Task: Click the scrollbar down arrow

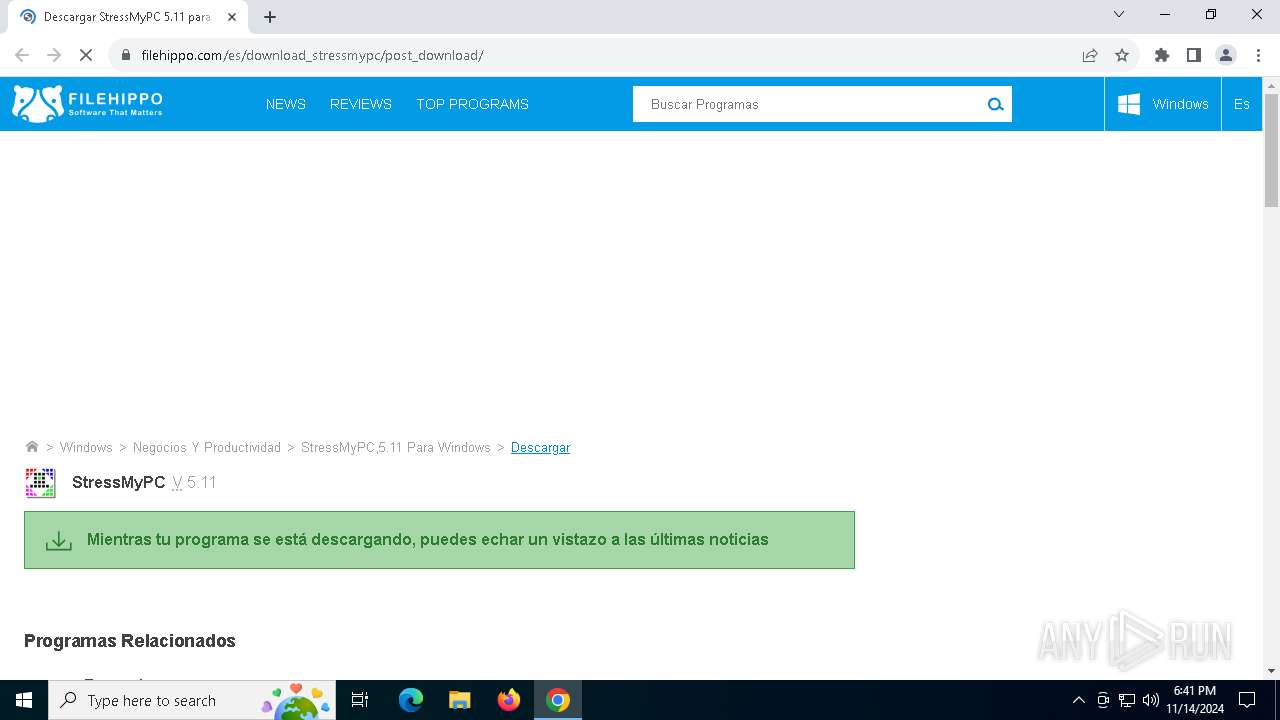Action: [x=1271, y=671]
